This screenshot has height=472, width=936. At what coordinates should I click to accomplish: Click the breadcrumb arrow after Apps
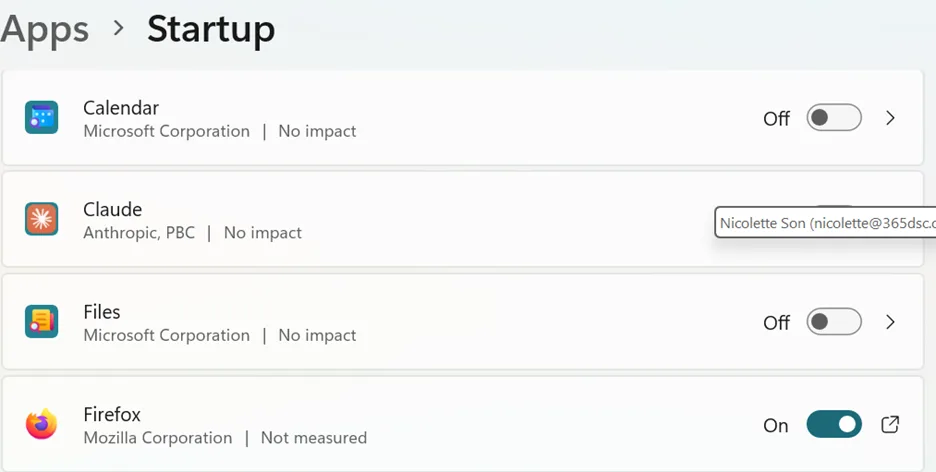click(x=119, y=27)
